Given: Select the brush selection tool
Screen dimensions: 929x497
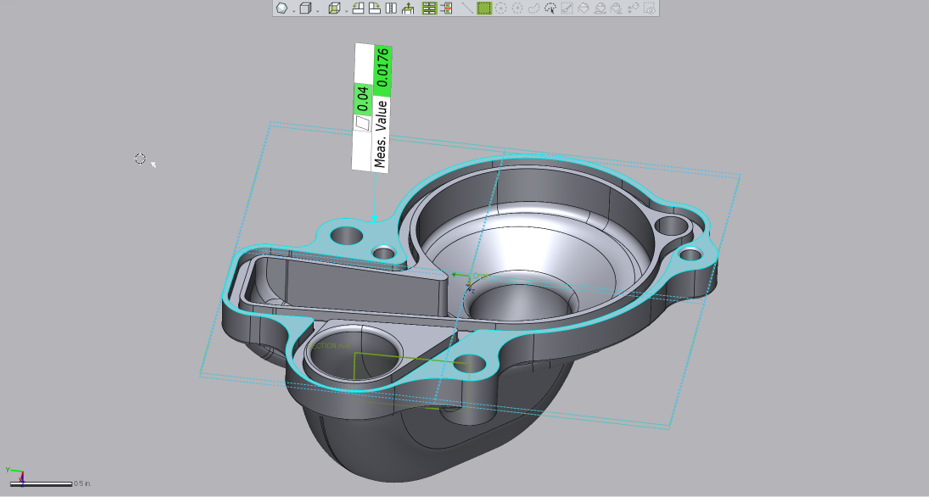Looking at the screenshot, I should [x=567, y=8].
